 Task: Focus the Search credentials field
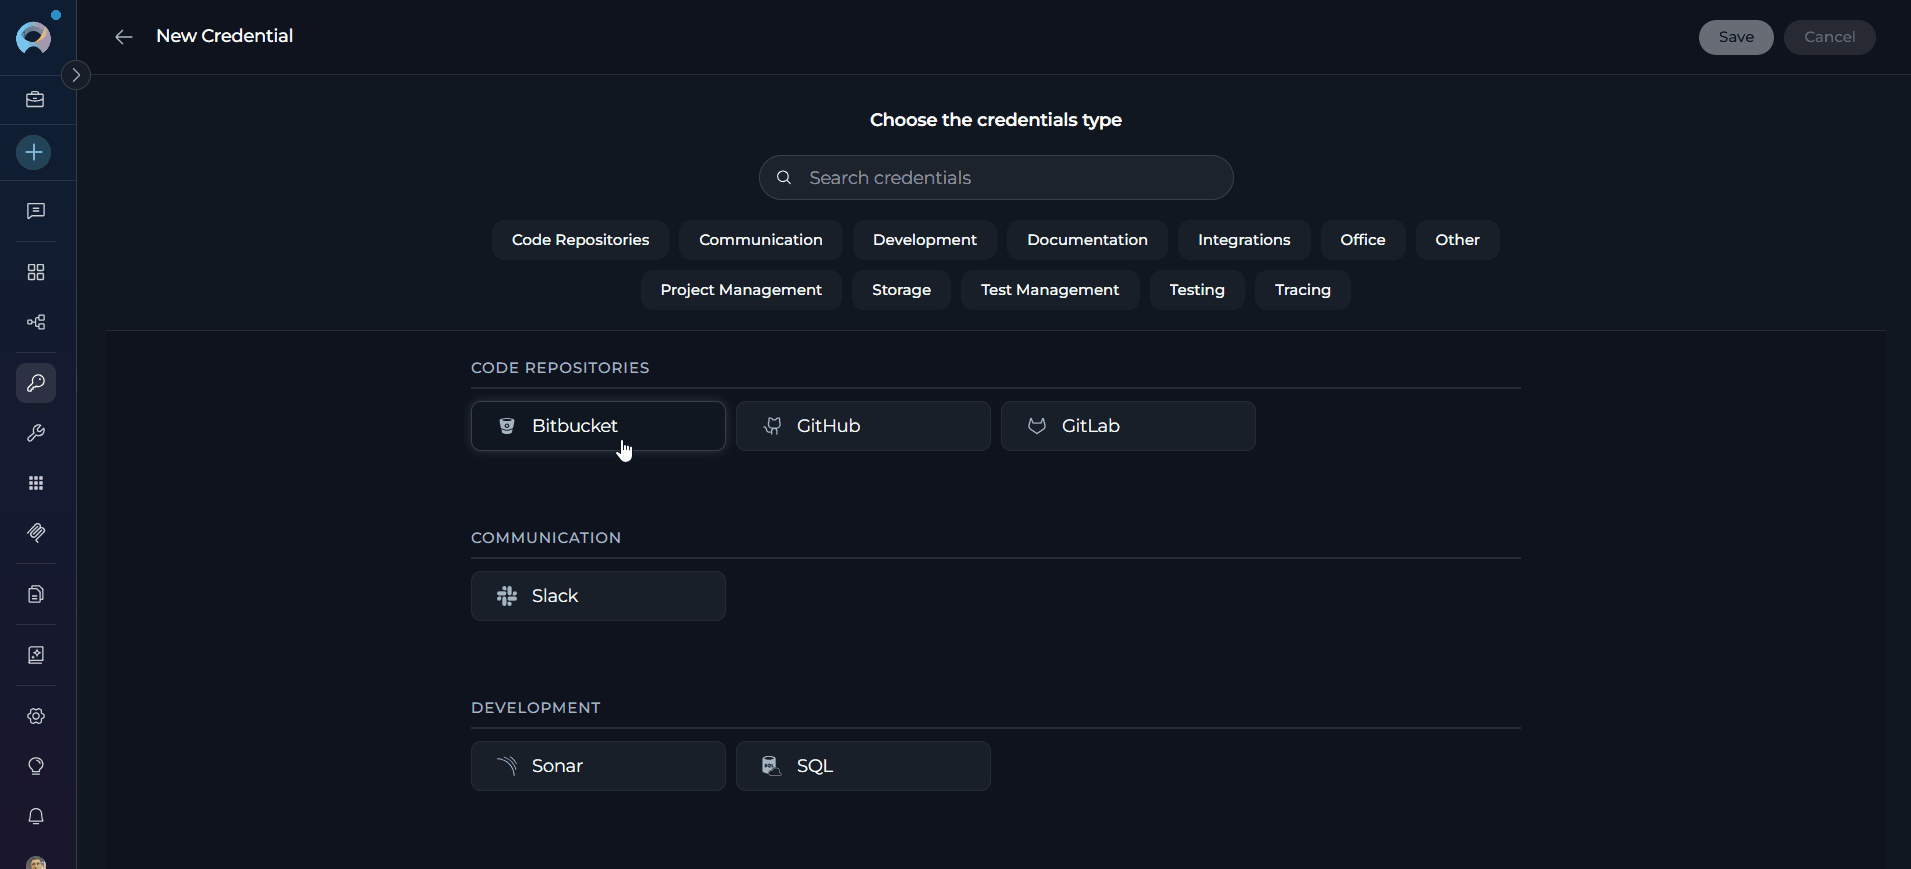pyautogui.click(x=996, y=177)
